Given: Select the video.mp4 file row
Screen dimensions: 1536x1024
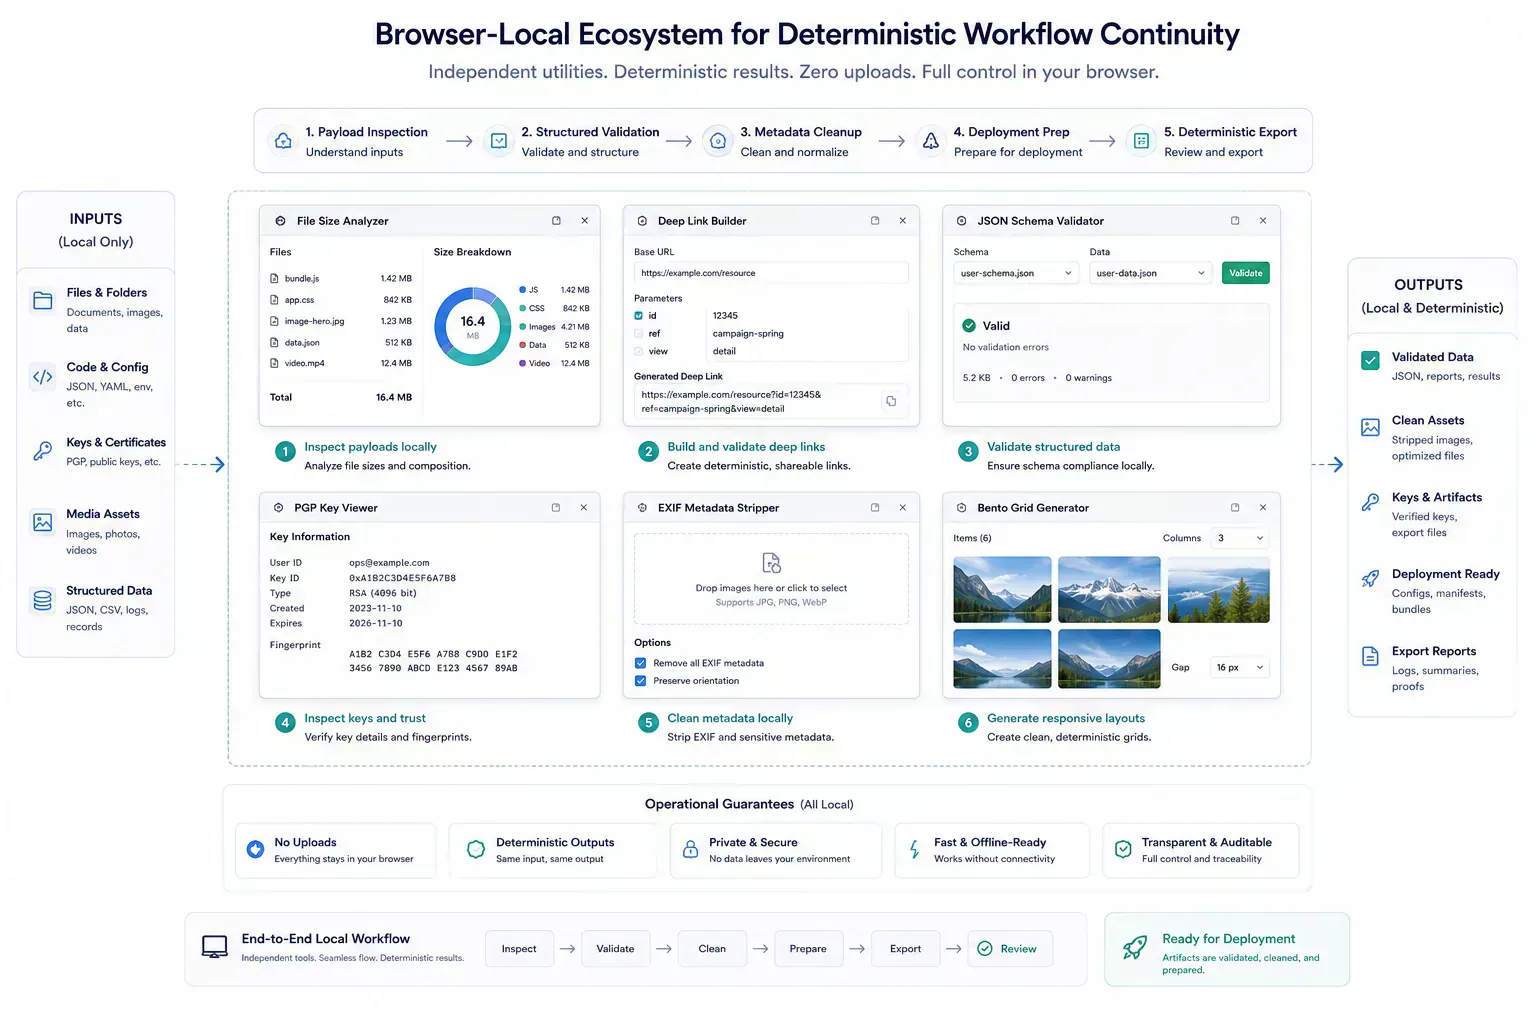Looking at the screenshot, I should (x=341, y=363).
